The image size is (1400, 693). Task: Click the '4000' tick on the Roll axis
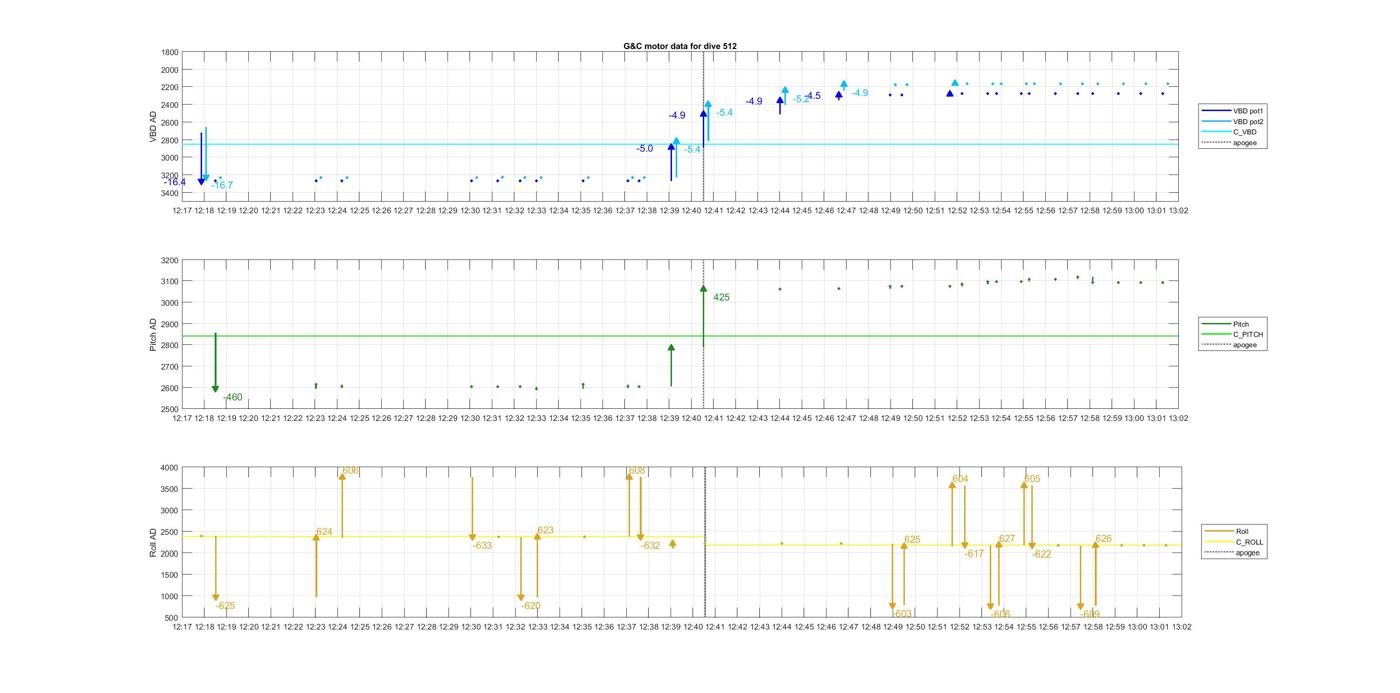pyautogui.click(x=170, y=468)
